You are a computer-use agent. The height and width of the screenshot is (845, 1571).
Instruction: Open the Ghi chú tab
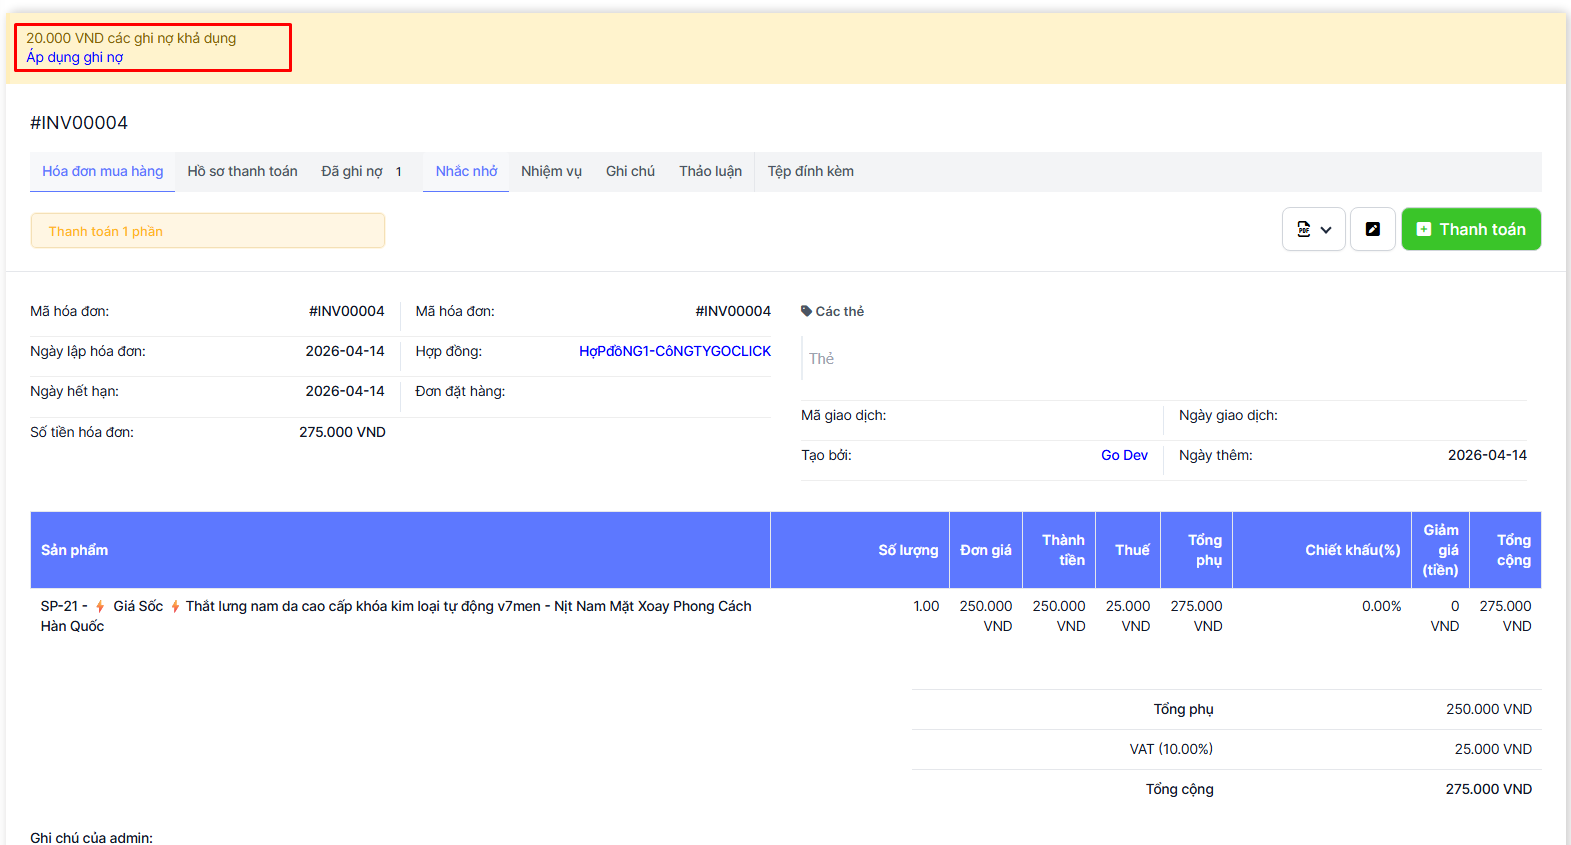(x=630, y=171)
